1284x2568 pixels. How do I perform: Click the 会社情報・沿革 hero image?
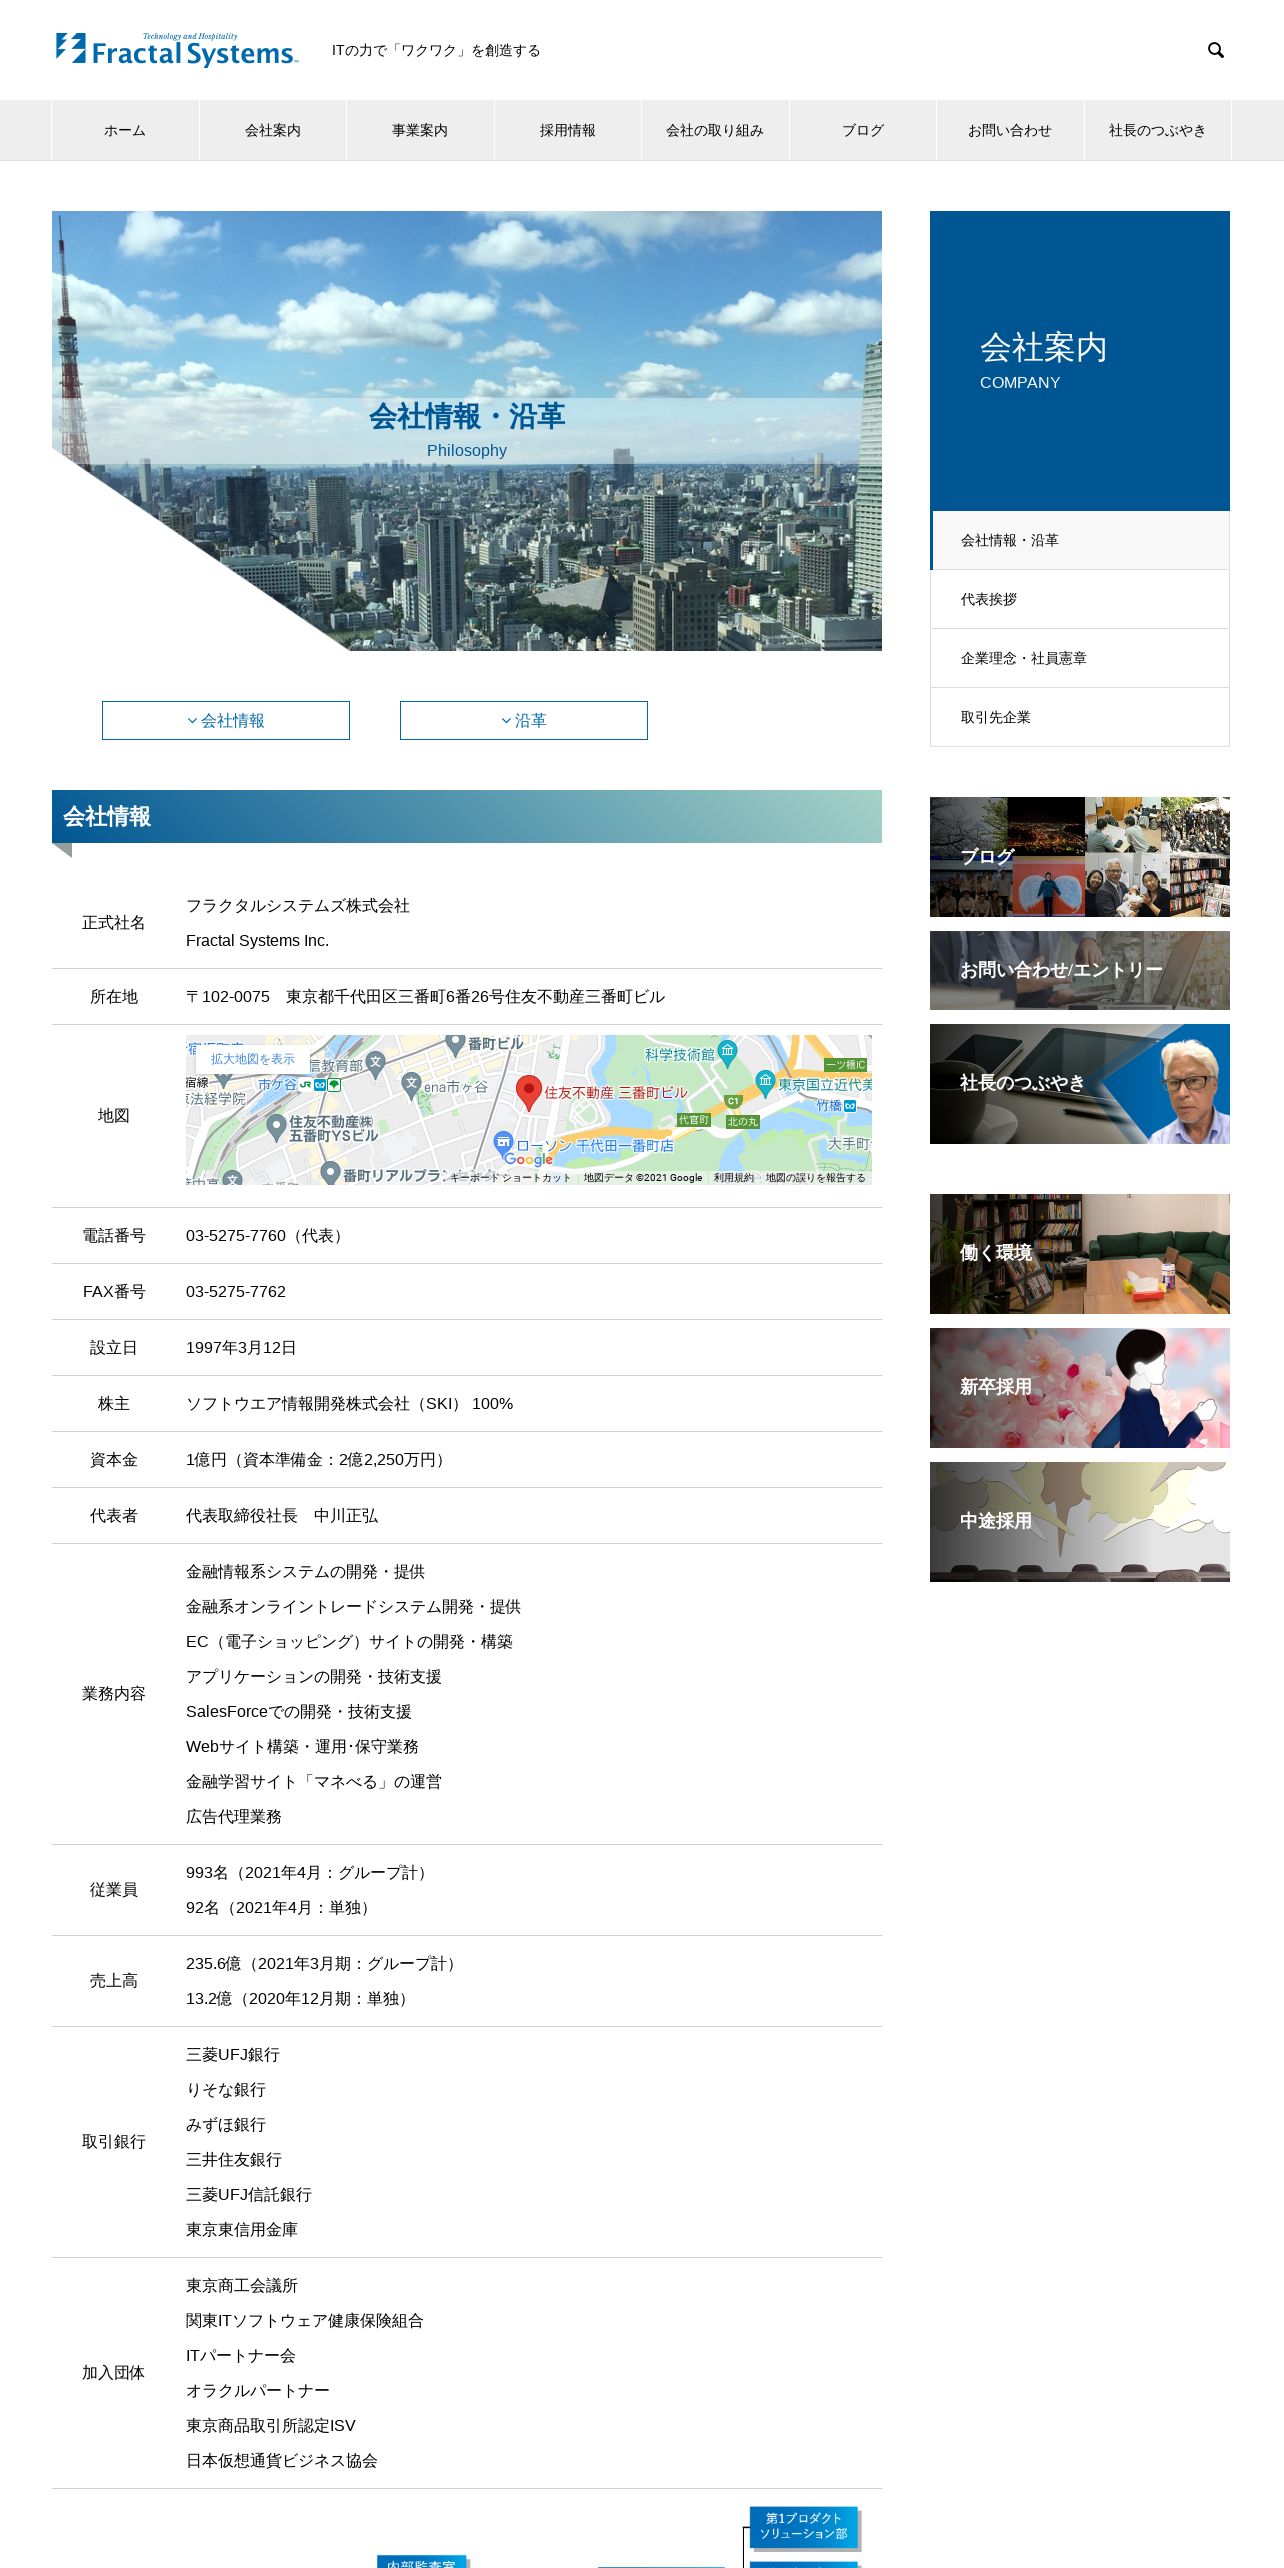pyautogui.click(x=467, y=431)
